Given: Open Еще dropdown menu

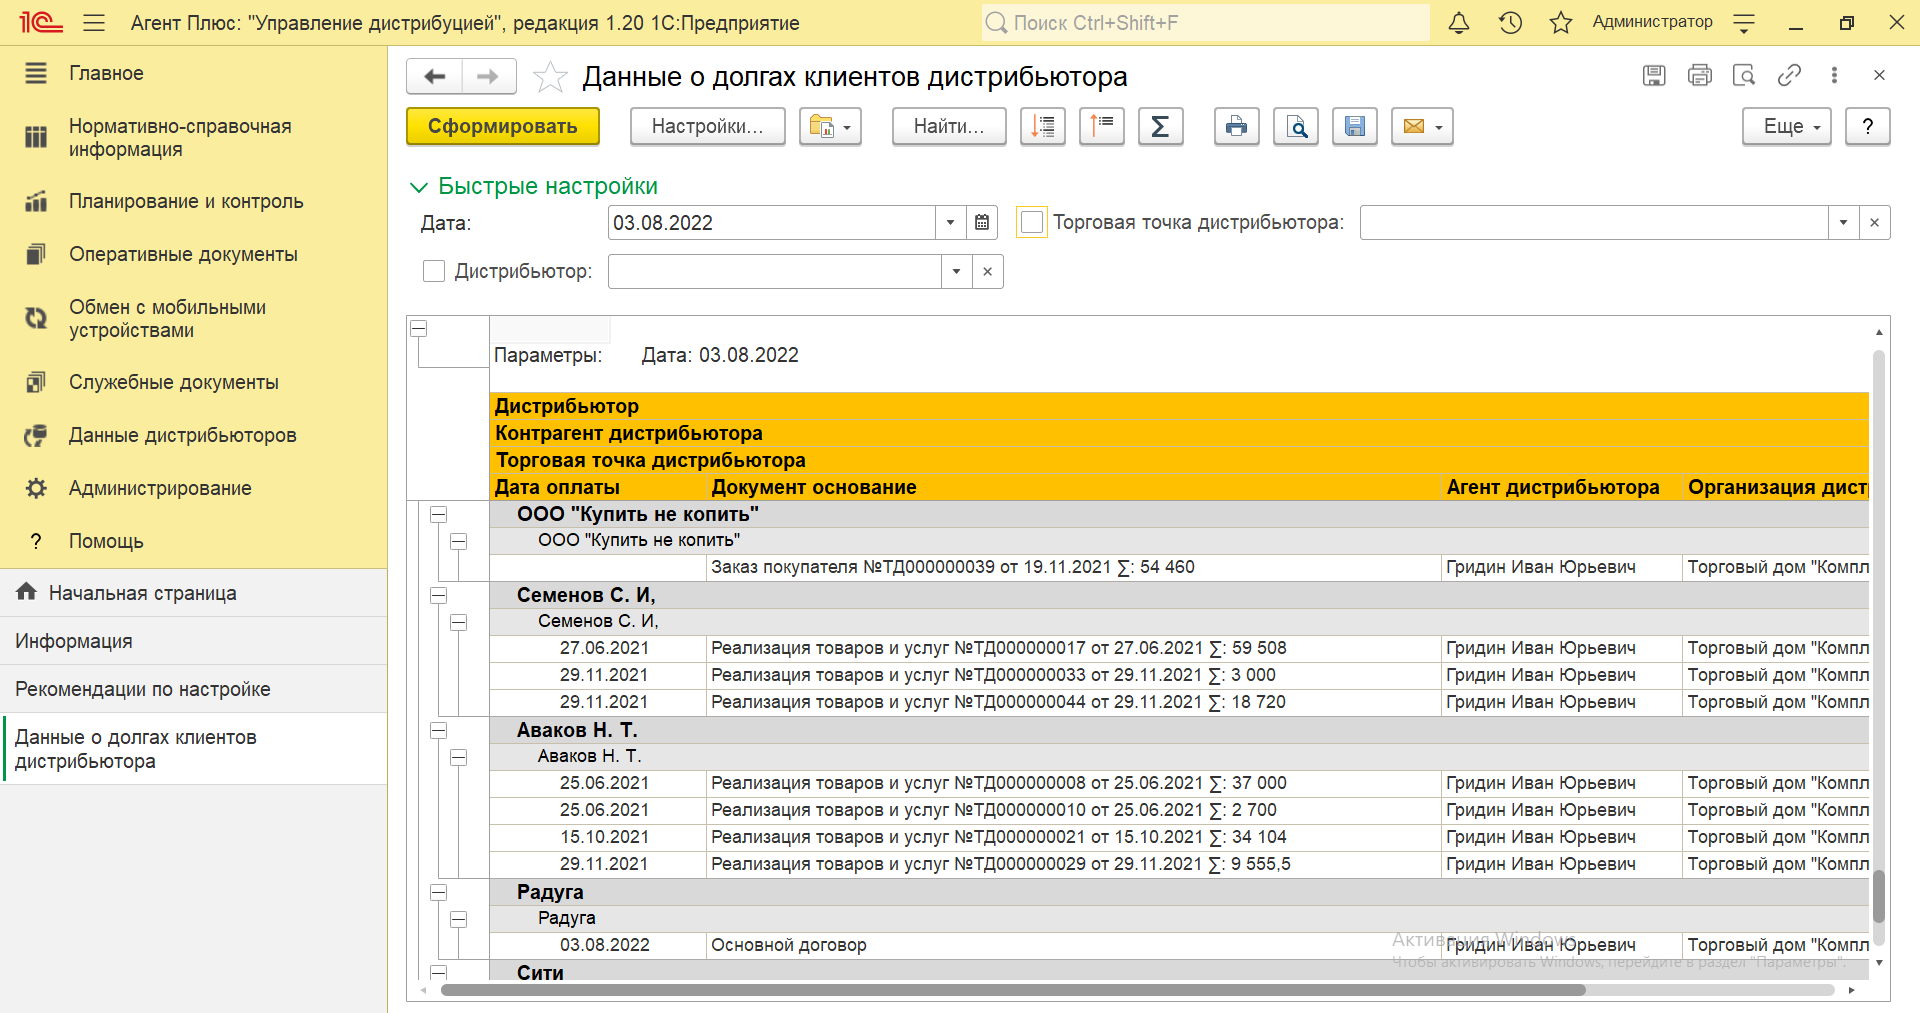Looking at the screenshot, I should tap(1786, 126).
